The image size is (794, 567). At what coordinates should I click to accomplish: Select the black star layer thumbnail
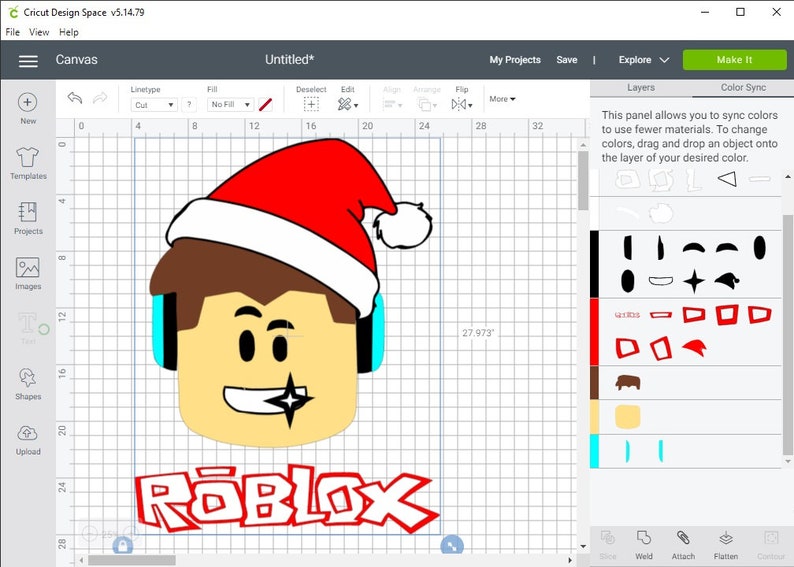click(x=694, y=281)
